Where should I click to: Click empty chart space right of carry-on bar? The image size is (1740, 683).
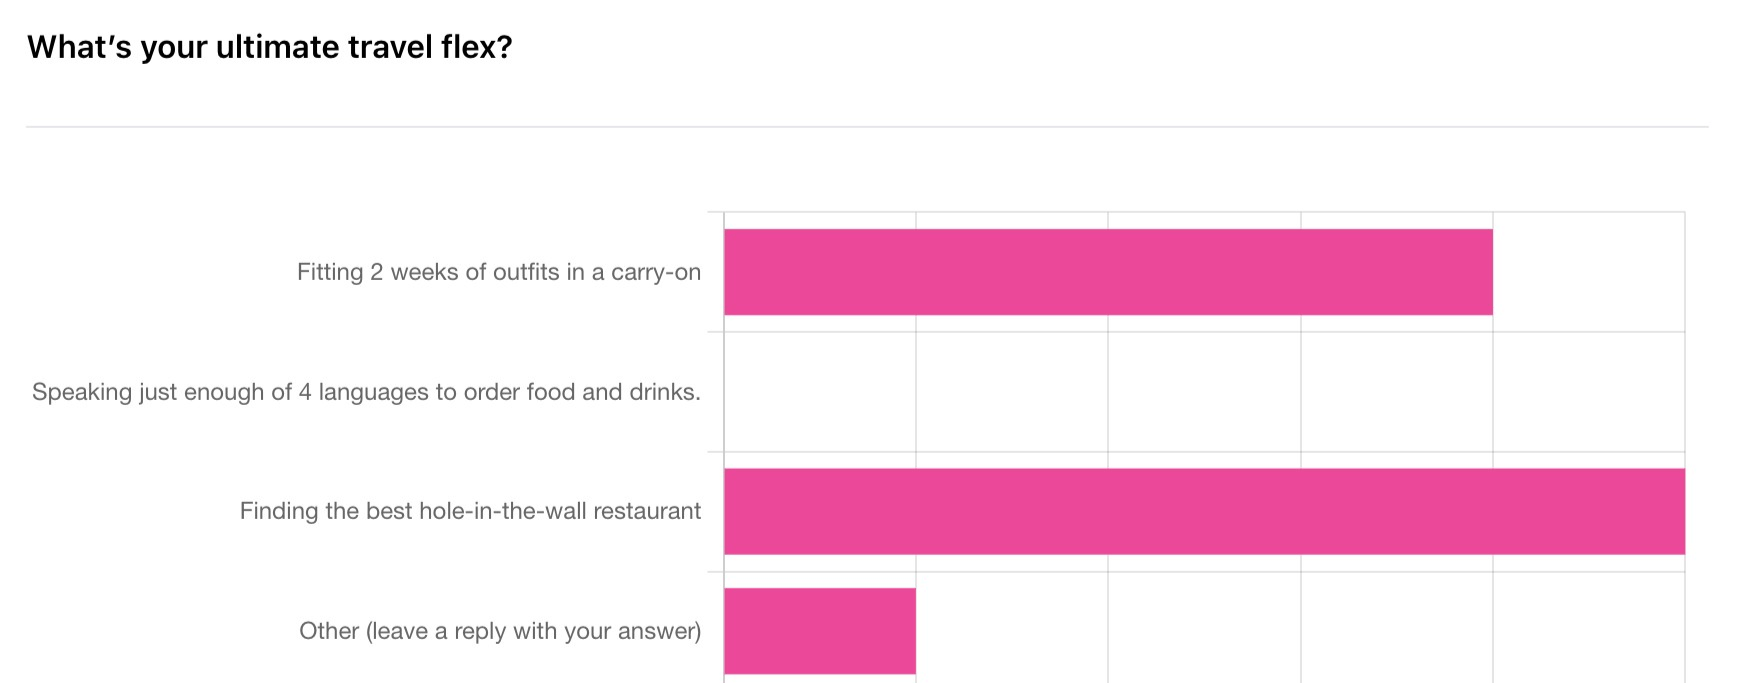point(1588,272)
